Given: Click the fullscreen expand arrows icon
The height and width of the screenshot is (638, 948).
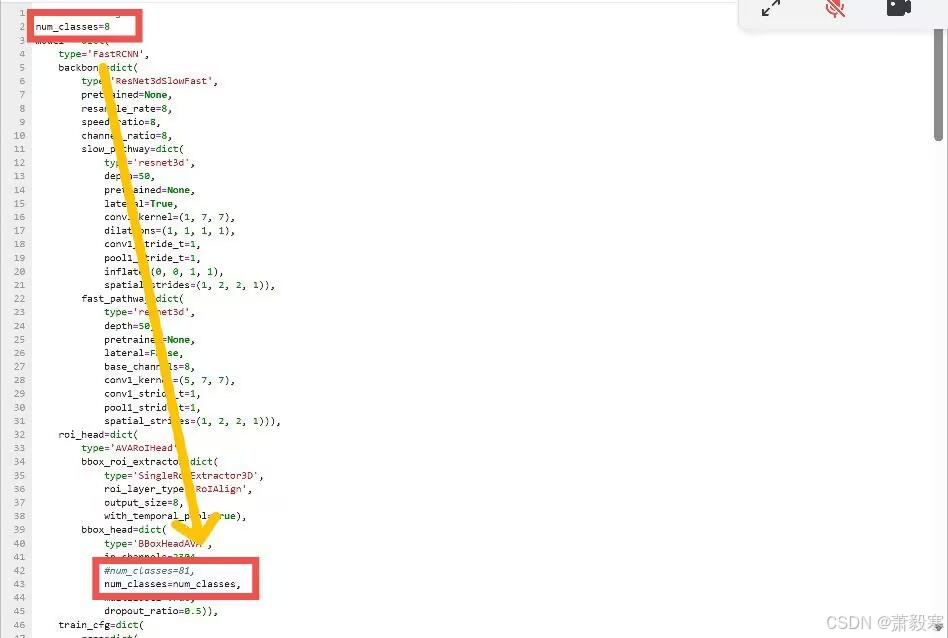Looking at the screenshot, I should point(771,9).
